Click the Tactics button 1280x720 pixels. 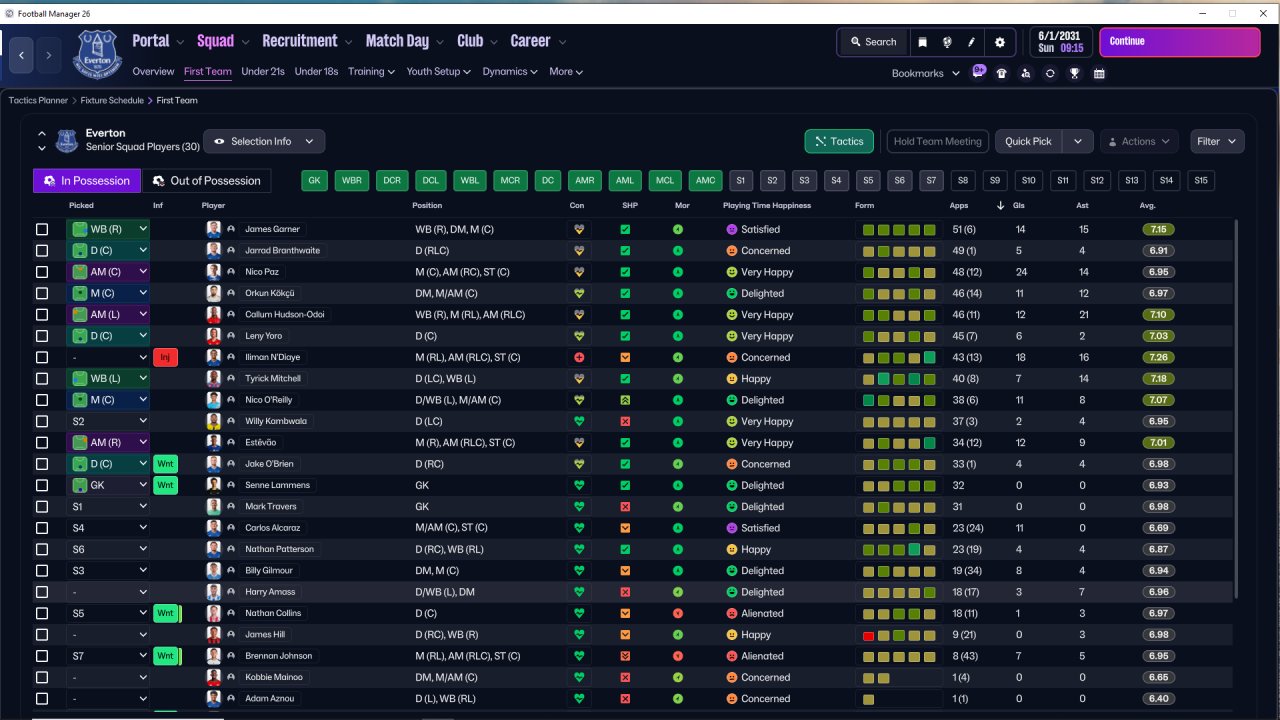point(838,141)
